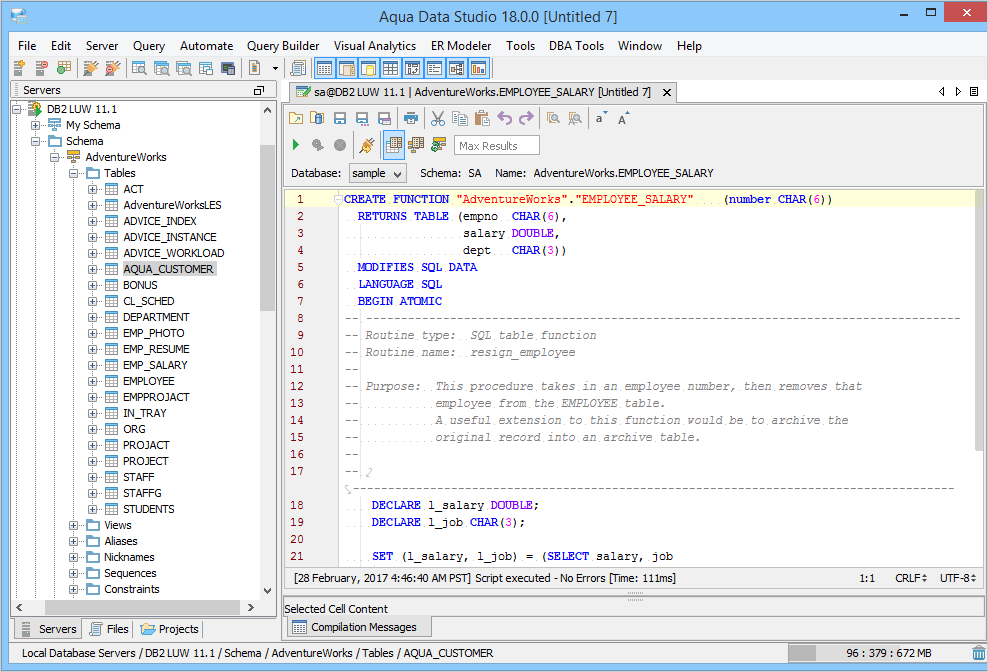Viewport: 988px width, 672px height.
Task: Open the Compilation Messages tab
Action: (x=360, y=627)
